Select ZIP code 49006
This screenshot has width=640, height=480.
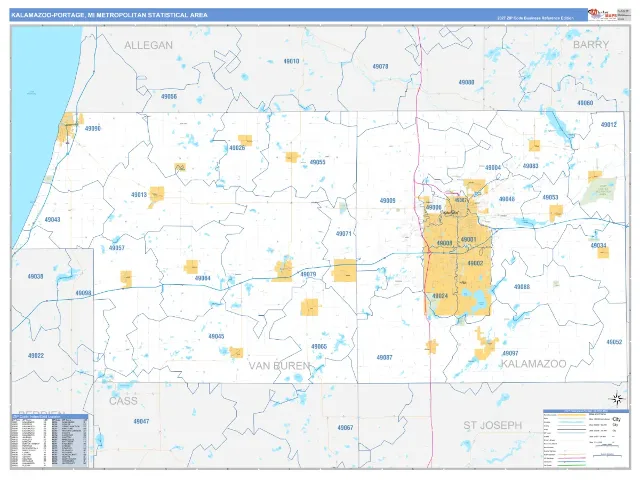pos(433,207)
